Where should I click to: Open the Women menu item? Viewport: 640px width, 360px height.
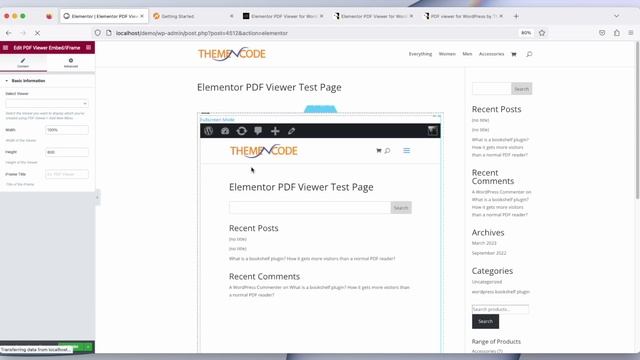[x=447, y=54]
